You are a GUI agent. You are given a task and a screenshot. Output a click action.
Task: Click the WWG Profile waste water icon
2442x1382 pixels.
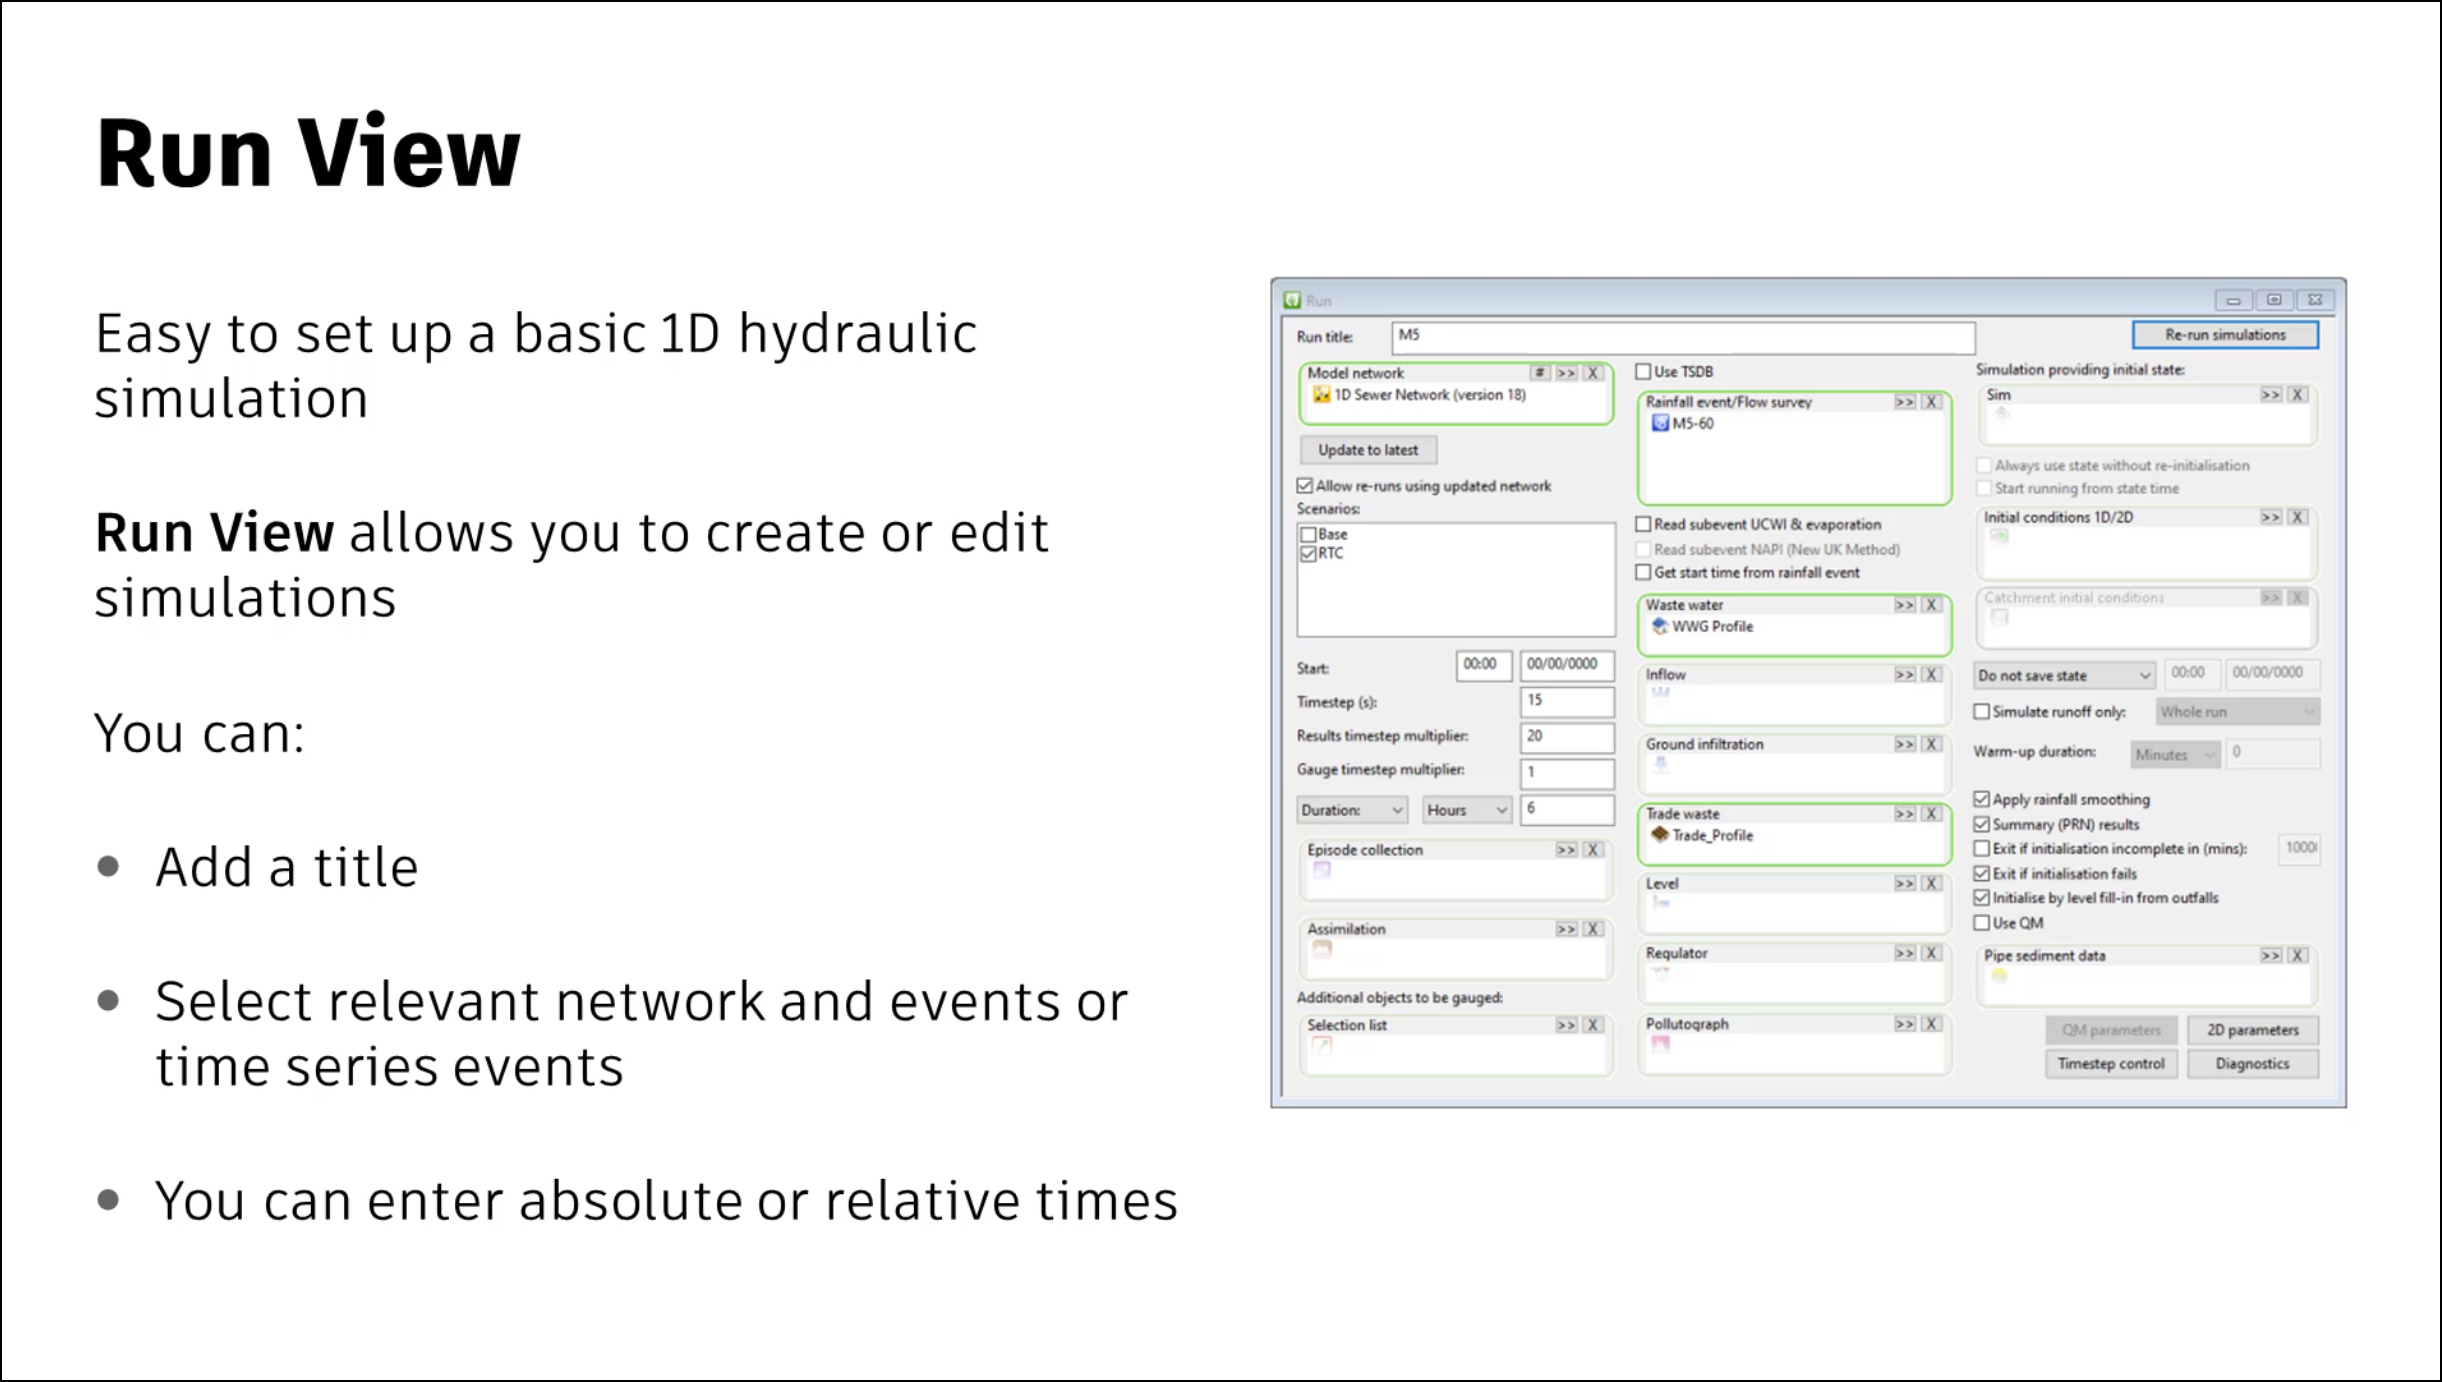tap(1659, 626)
